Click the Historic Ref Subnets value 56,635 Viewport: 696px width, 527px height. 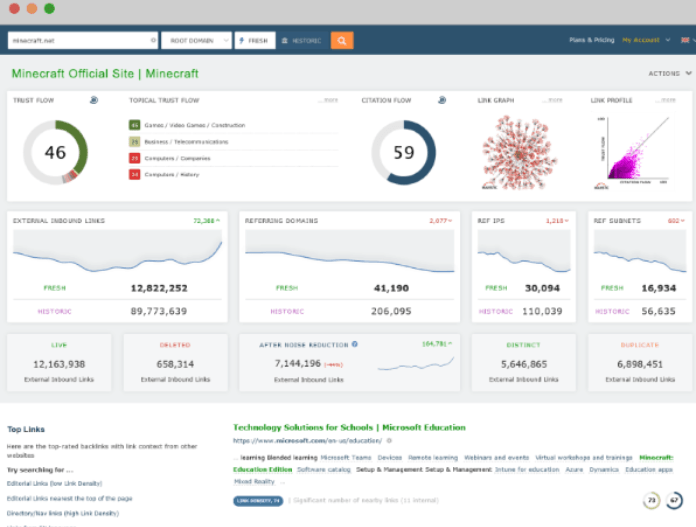tap(658, 311)
